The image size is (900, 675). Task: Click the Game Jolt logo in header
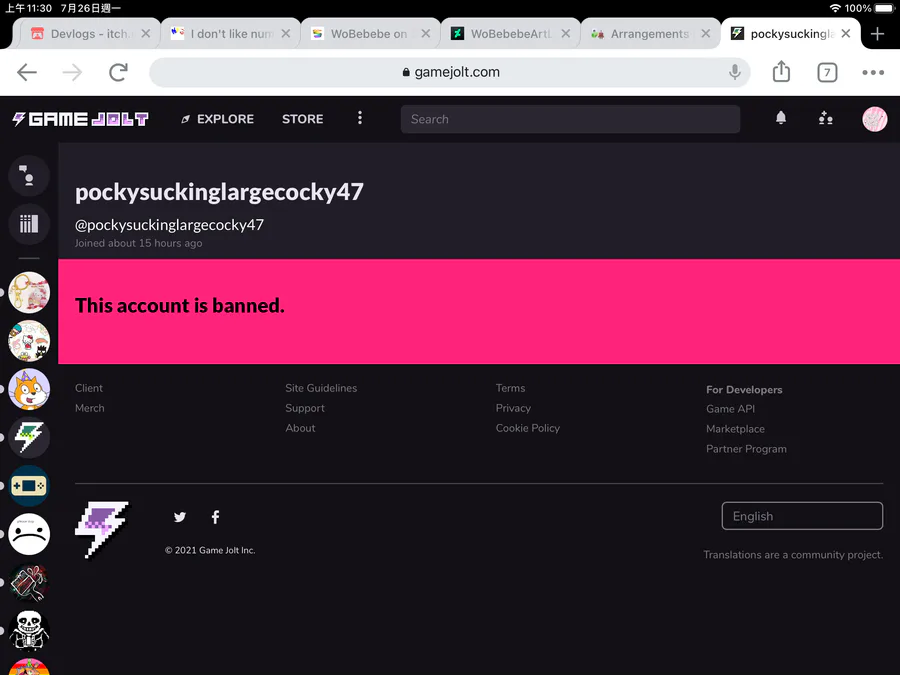point(80,119)
